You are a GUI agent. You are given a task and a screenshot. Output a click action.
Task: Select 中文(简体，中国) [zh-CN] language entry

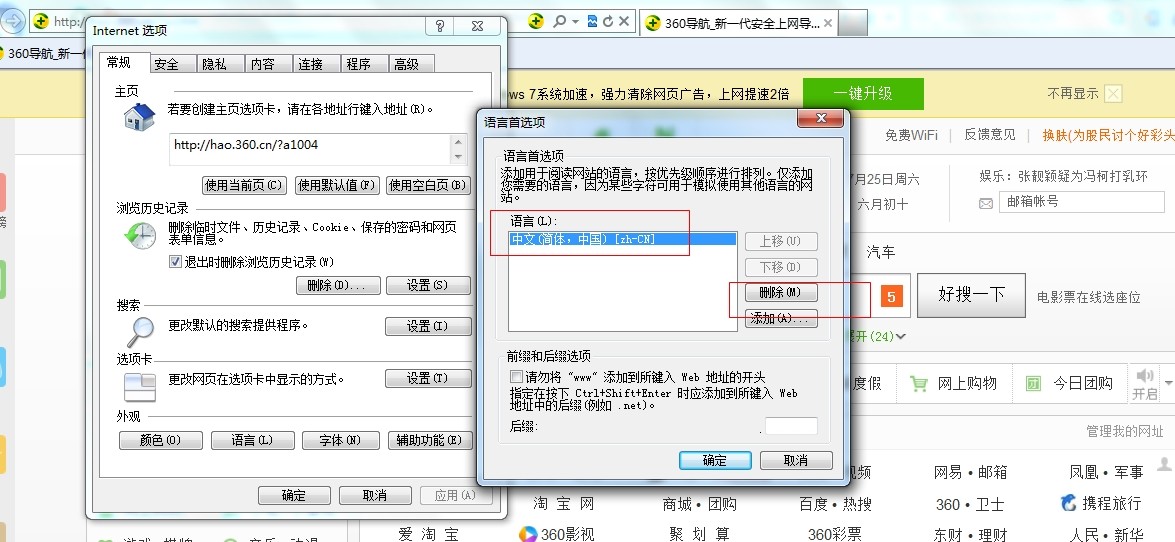click(x=622, y=239)
